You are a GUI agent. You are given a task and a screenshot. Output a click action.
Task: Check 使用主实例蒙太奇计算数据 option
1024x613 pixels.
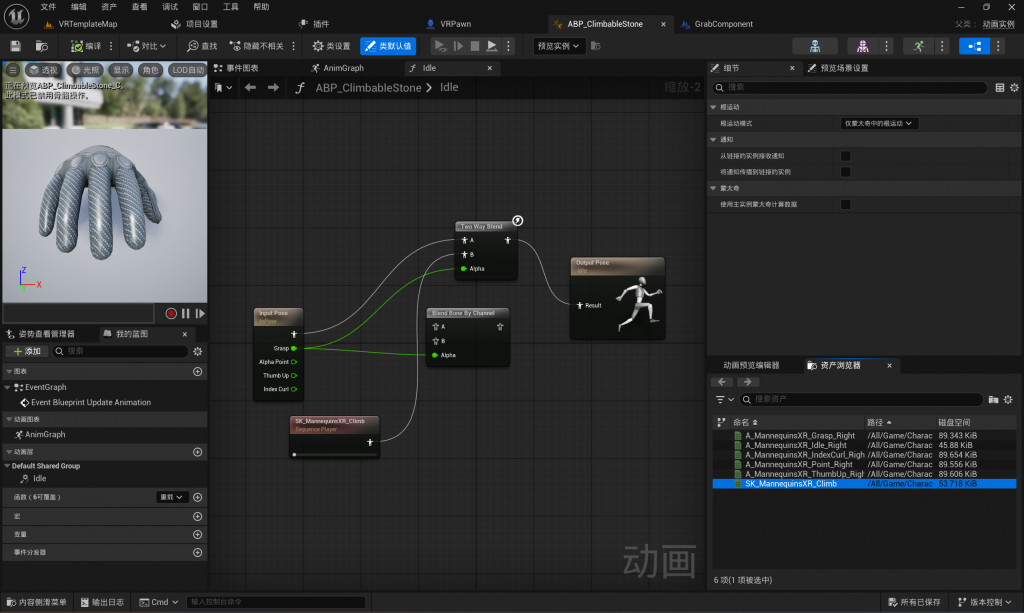[x=845, y=204]
